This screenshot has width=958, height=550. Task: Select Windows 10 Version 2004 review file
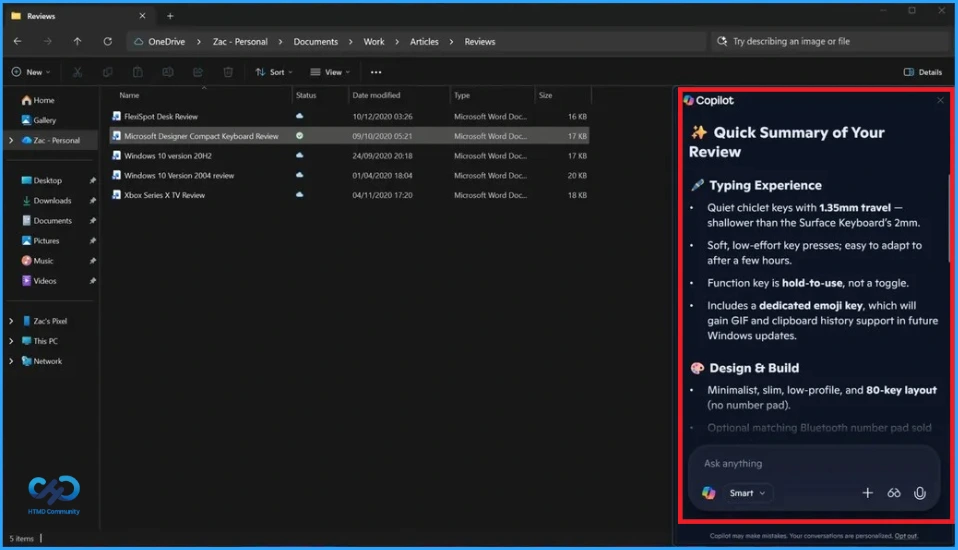349,175
